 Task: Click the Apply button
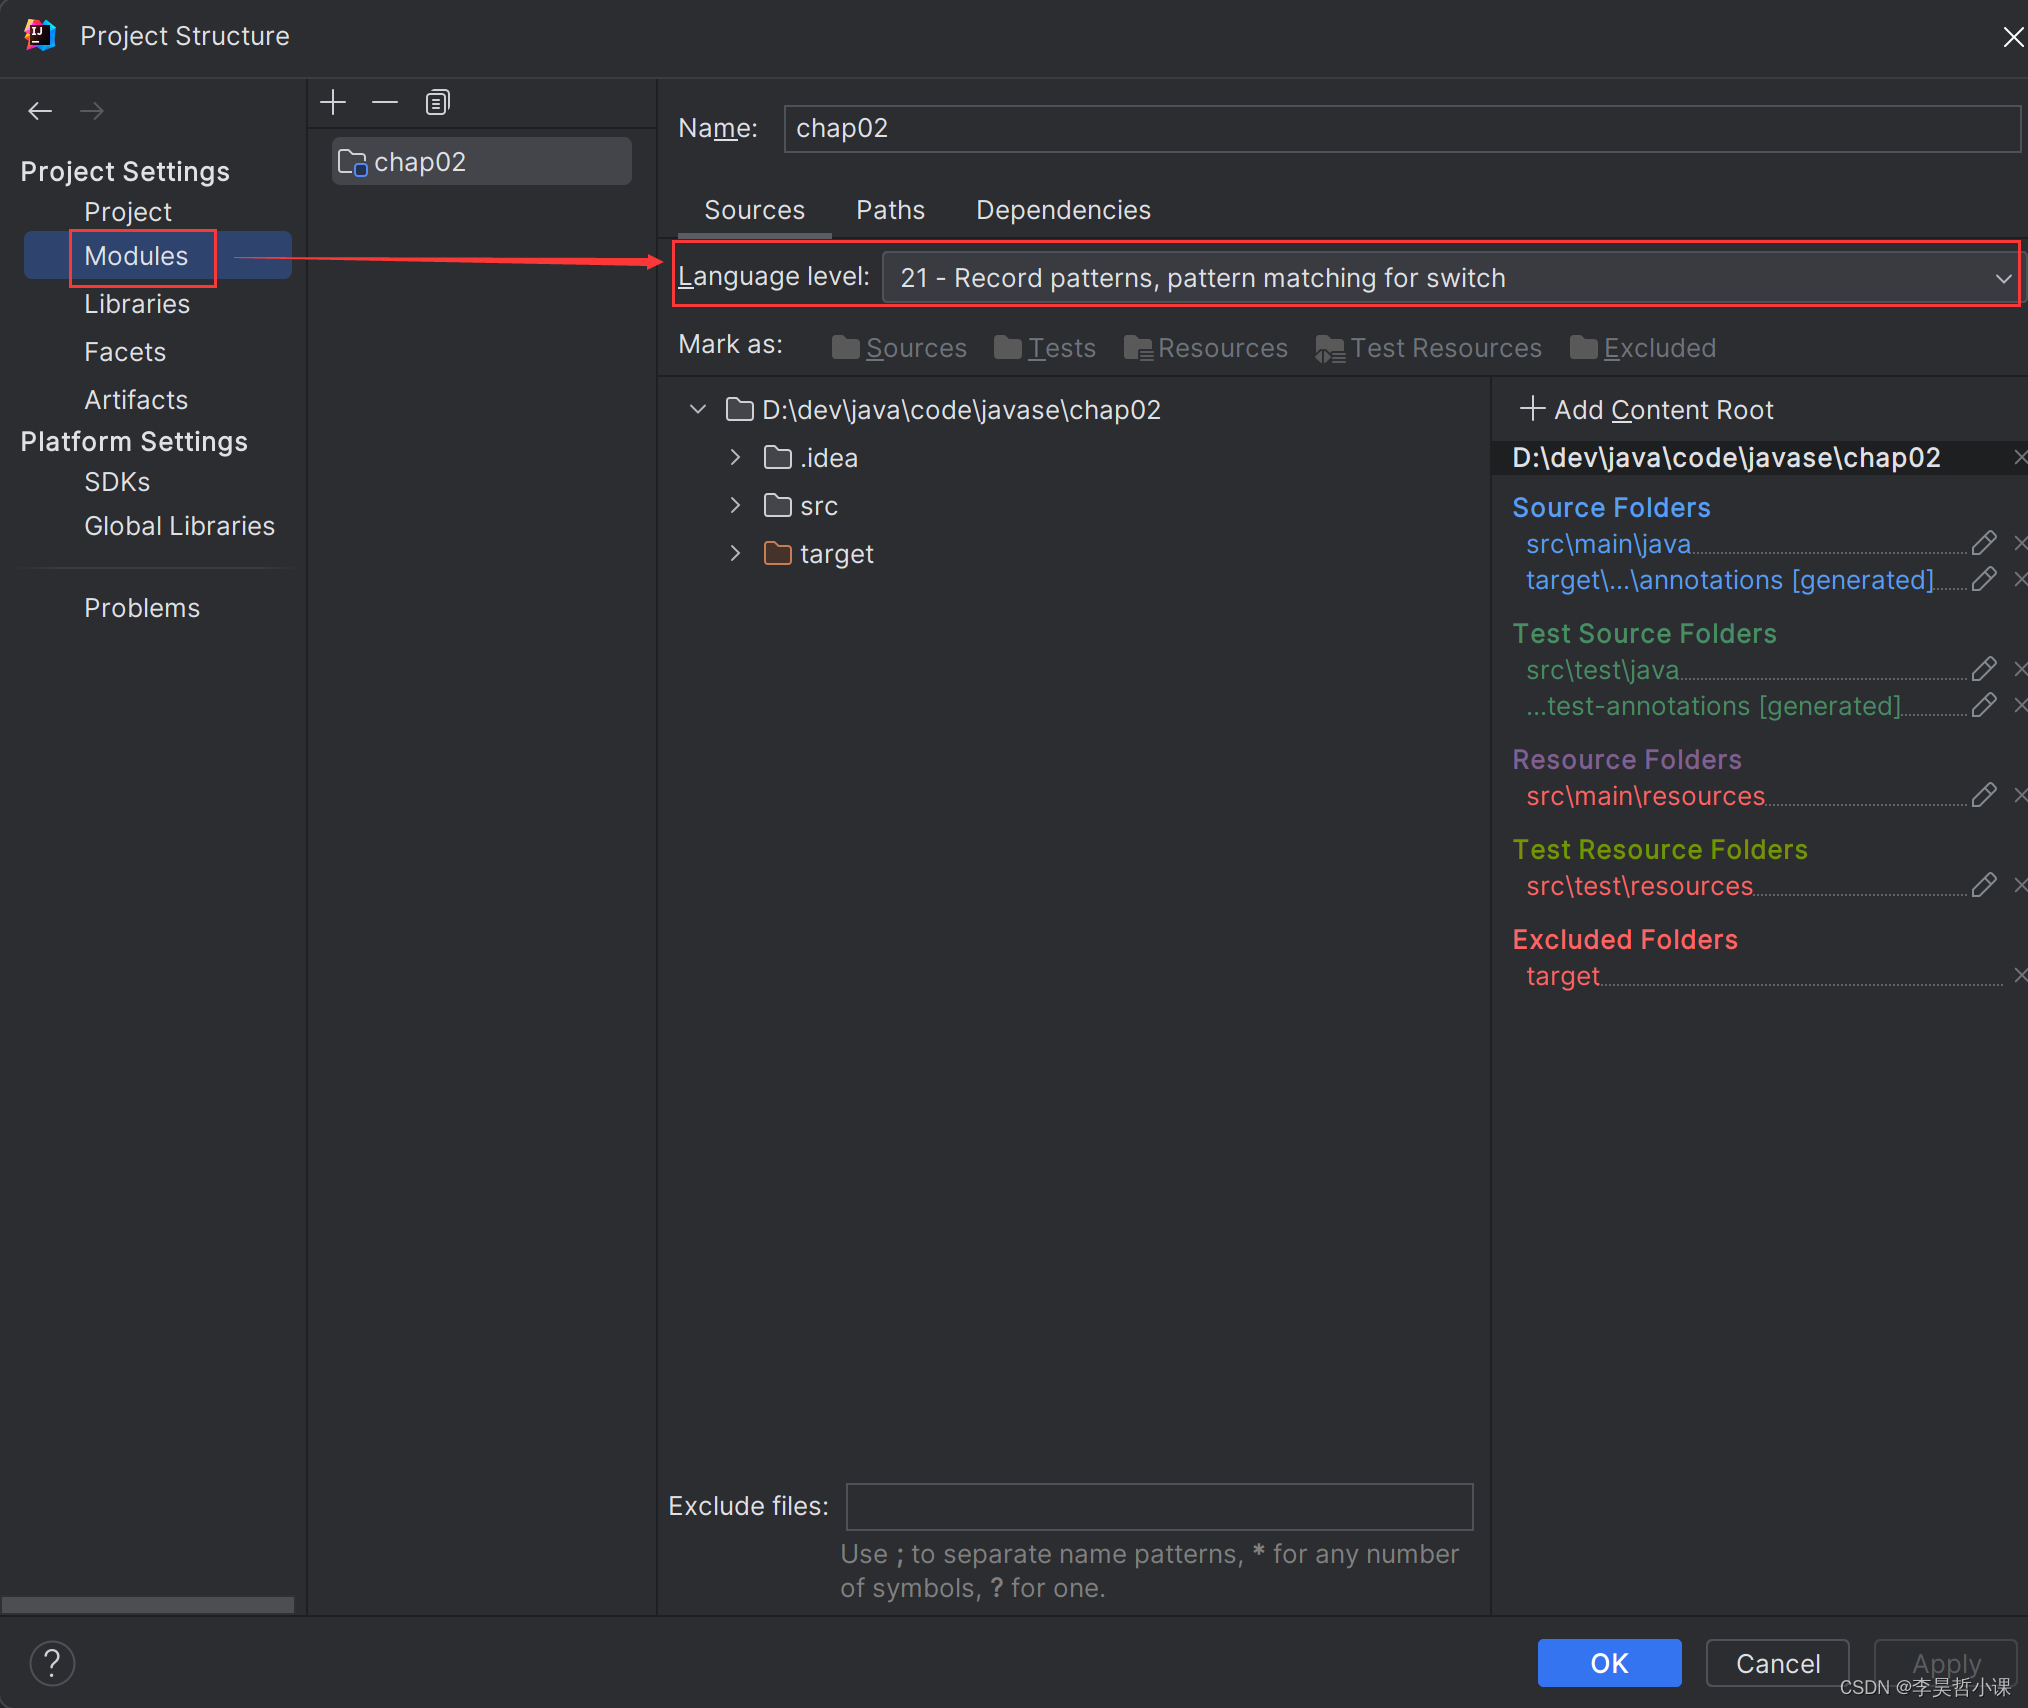tap(1945, 1662)
